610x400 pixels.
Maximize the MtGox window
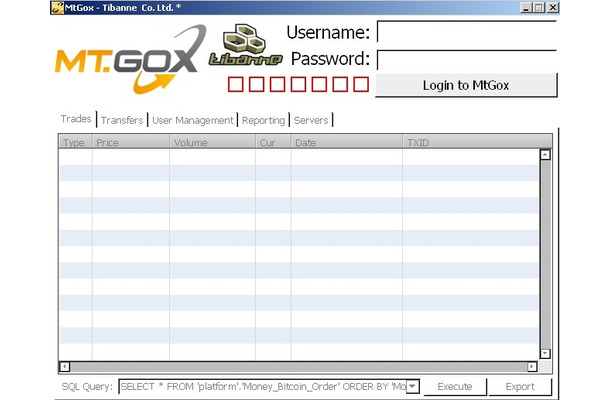(539, 7)
